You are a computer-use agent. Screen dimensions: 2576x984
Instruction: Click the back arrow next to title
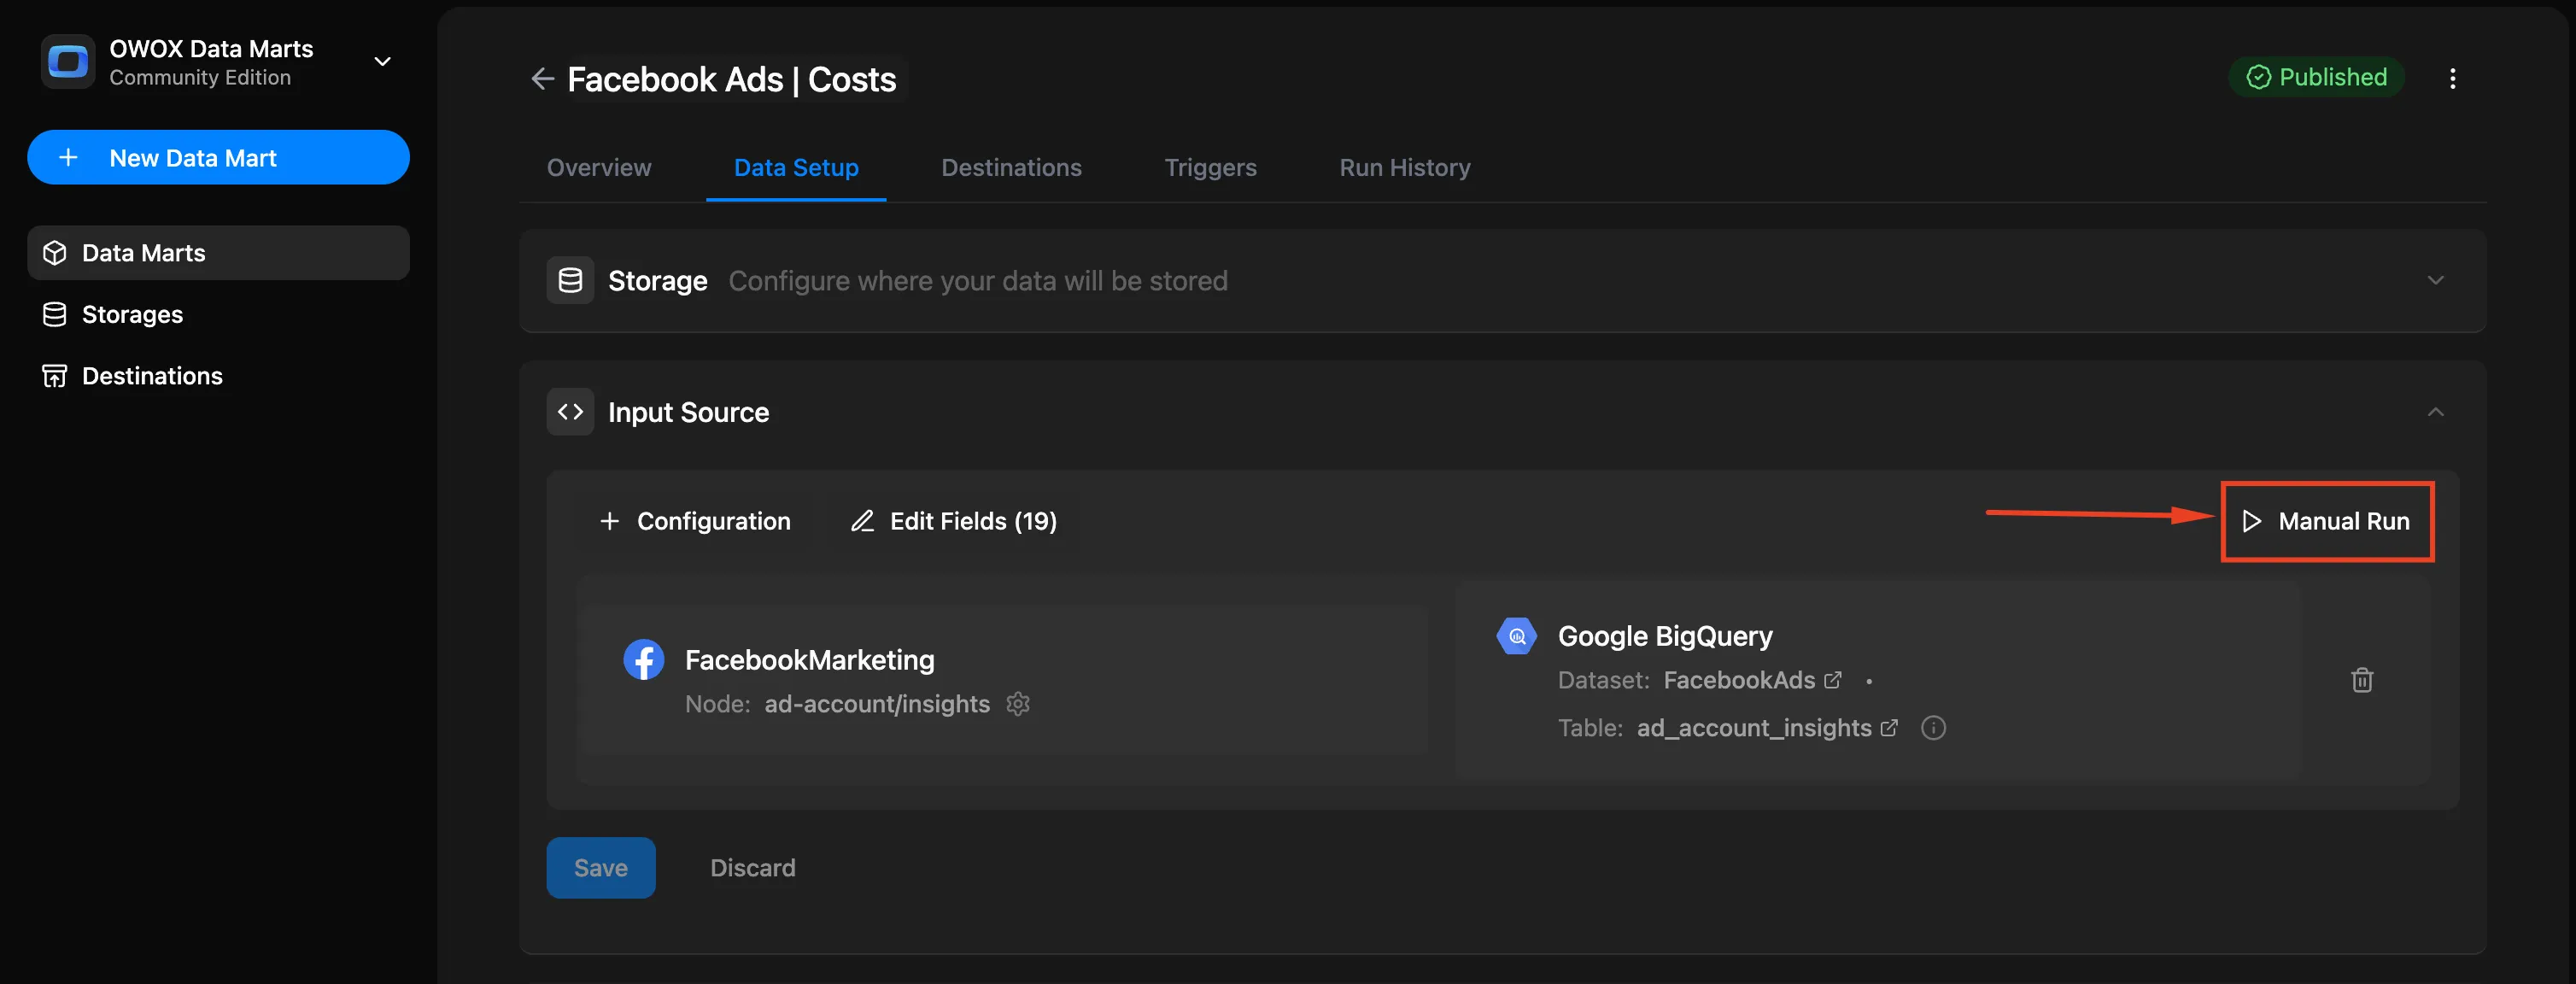[542, 79]
